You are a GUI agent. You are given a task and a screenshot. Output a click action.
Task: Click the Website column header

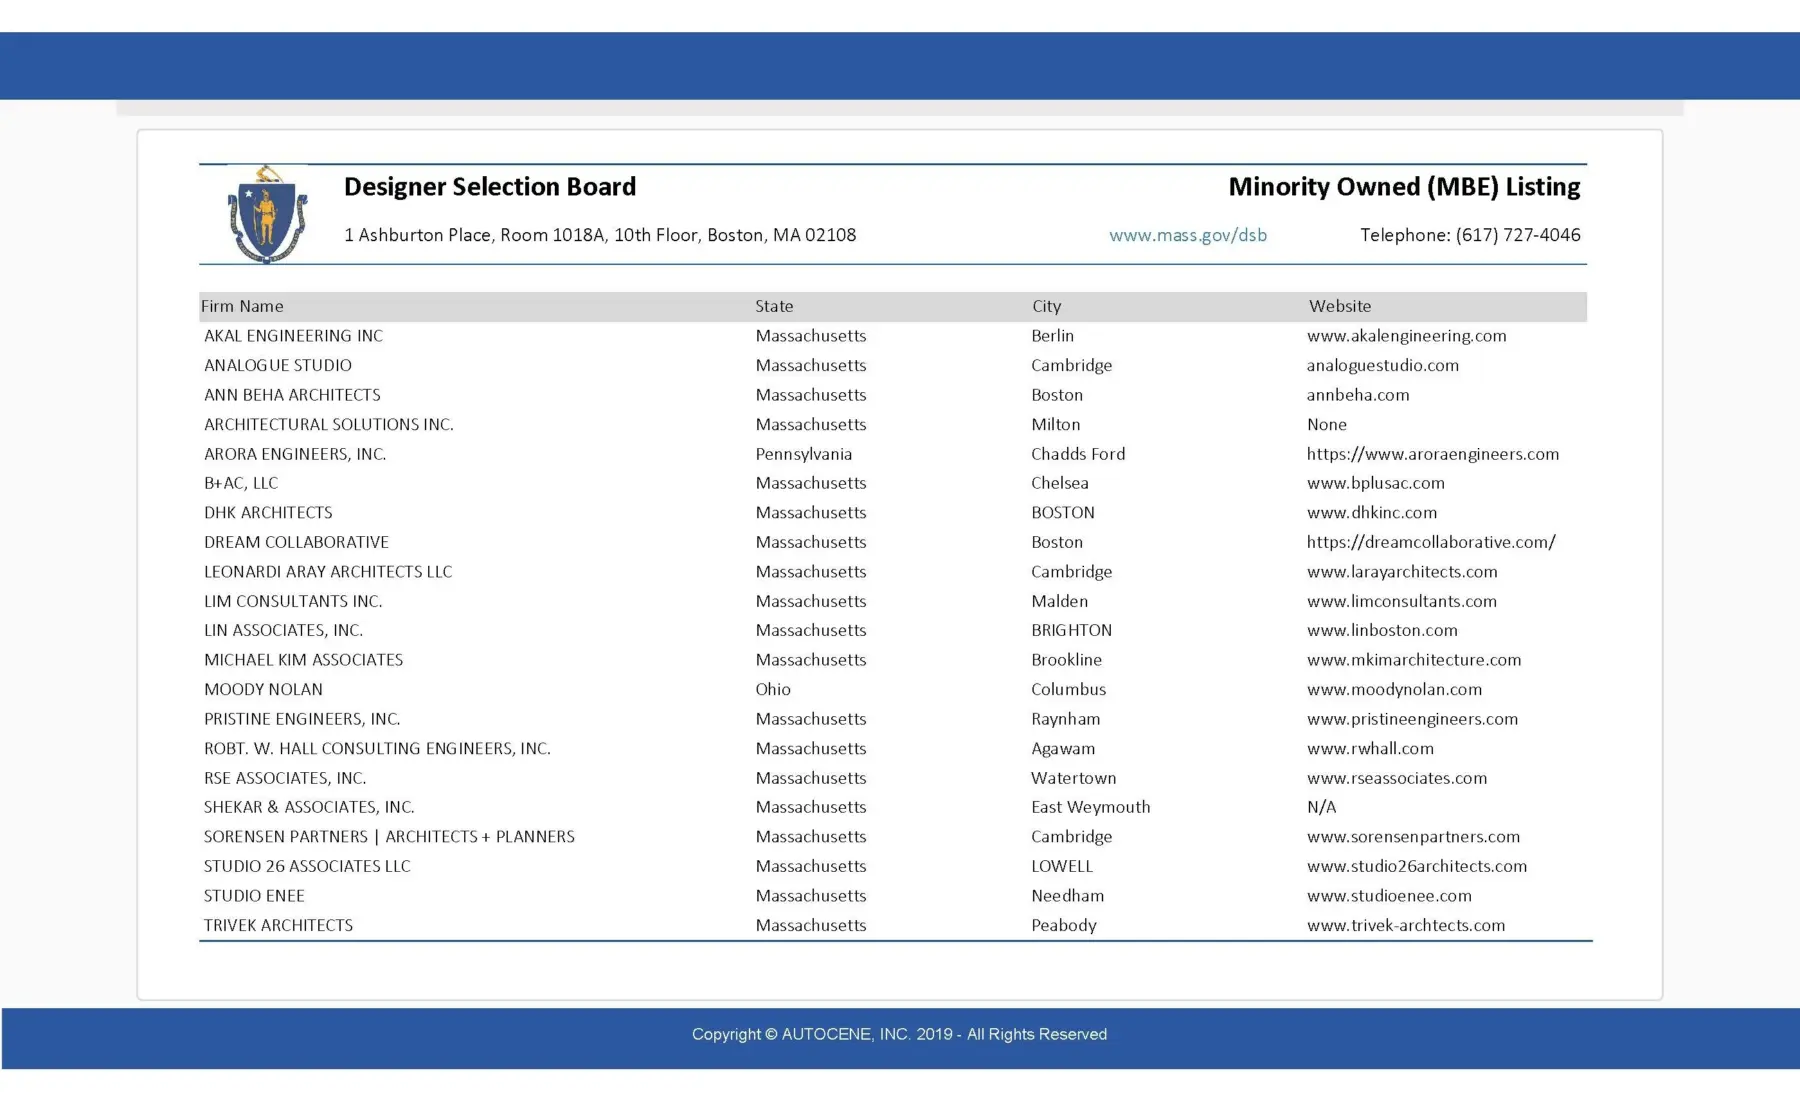tap(1340, 306)
